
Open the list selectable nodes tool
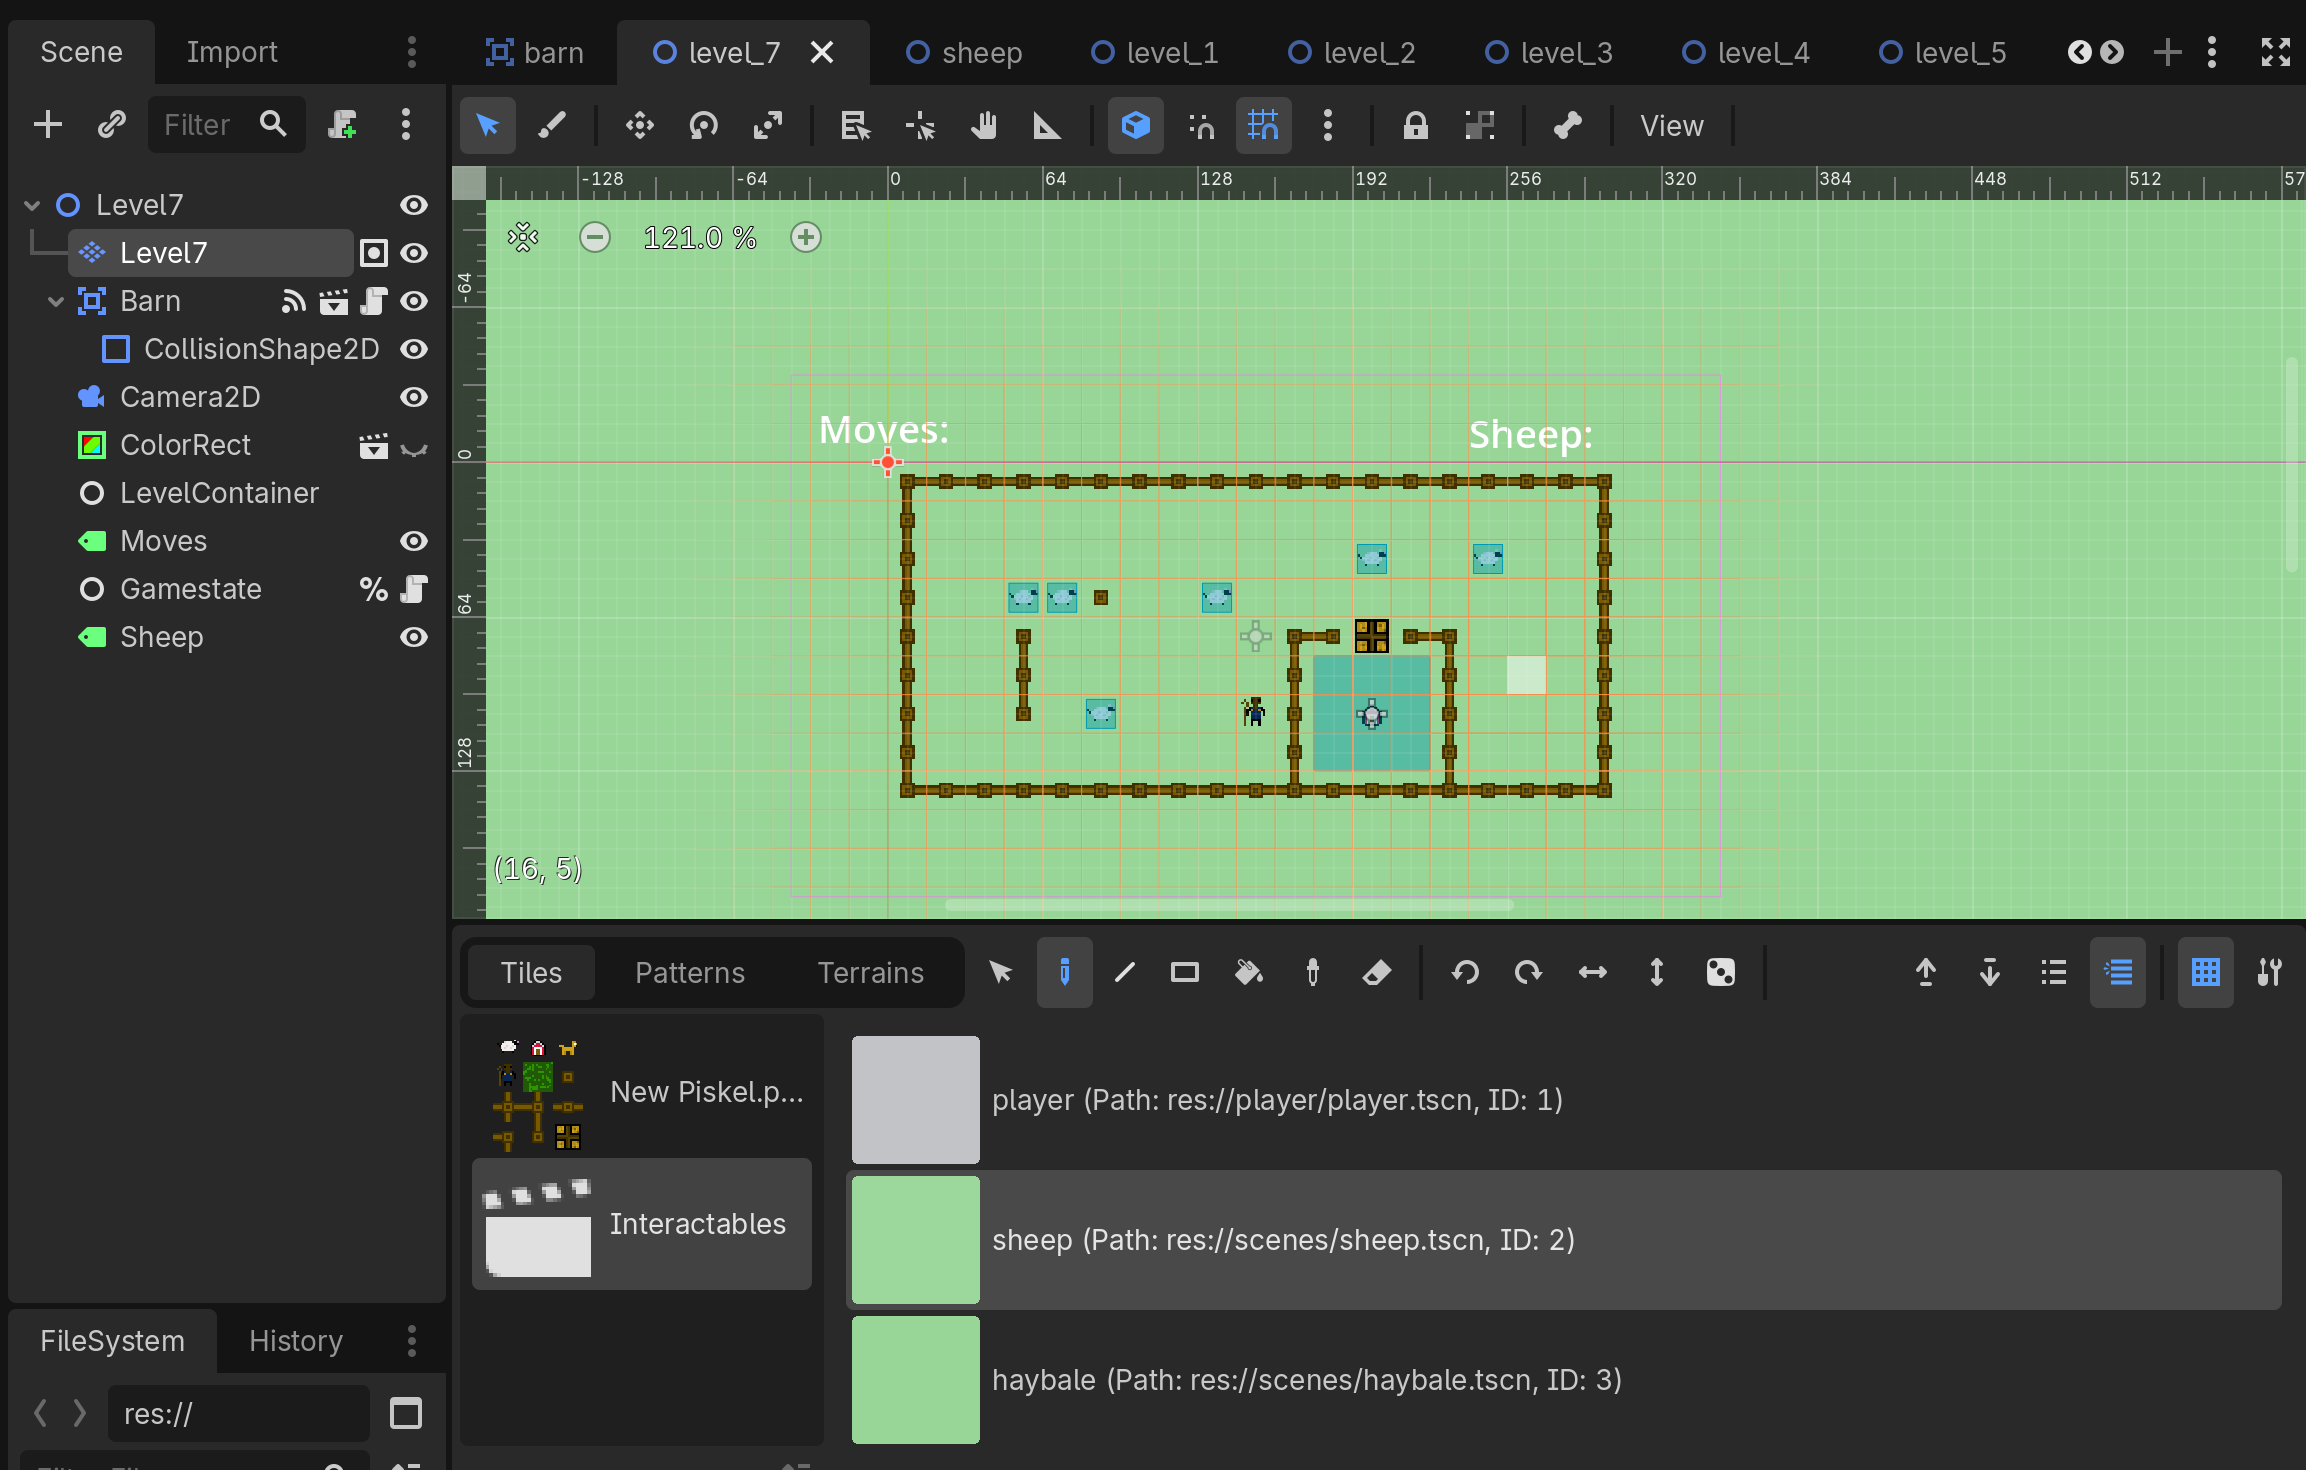856,126
